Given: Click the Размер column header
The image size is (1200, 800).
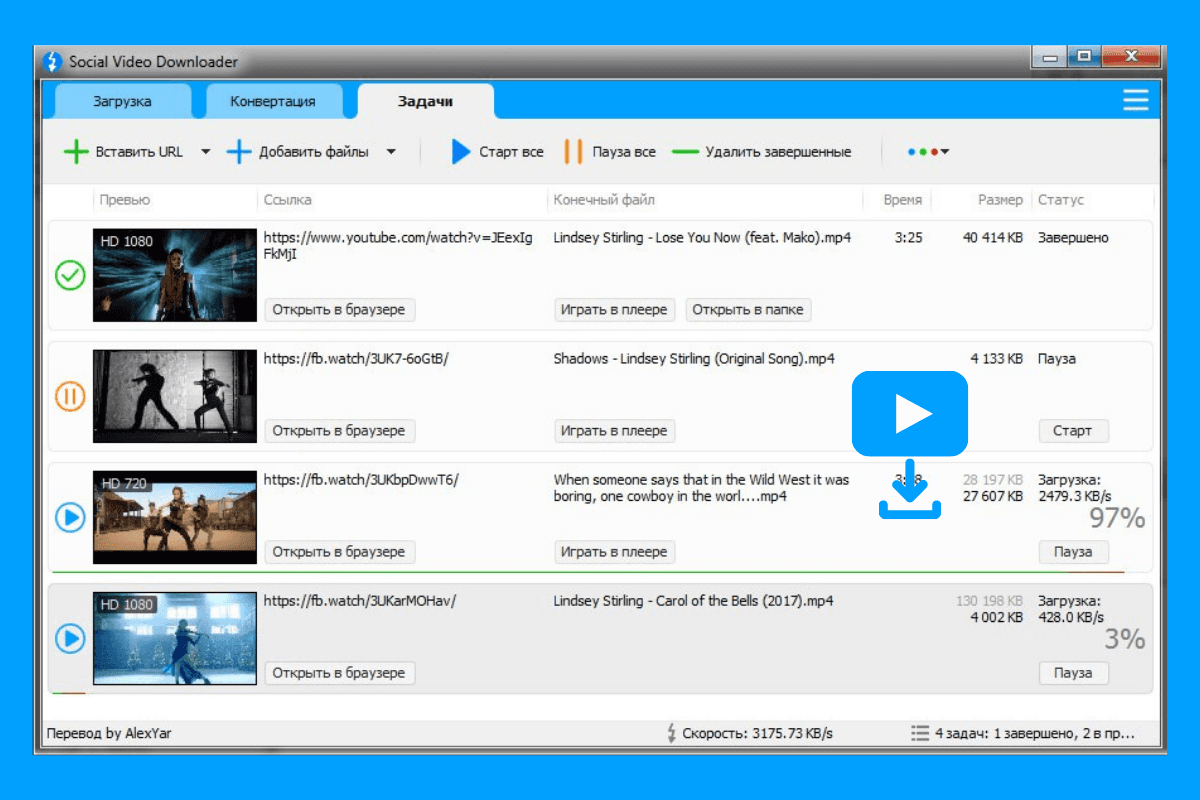Looking at the screenshot, I should (1000, 200).
